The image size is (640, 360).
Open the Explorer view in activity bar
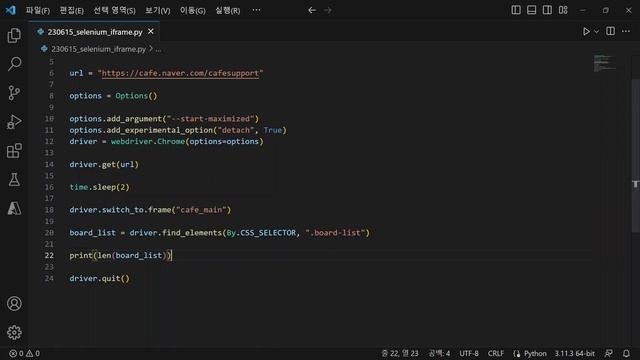14,36
